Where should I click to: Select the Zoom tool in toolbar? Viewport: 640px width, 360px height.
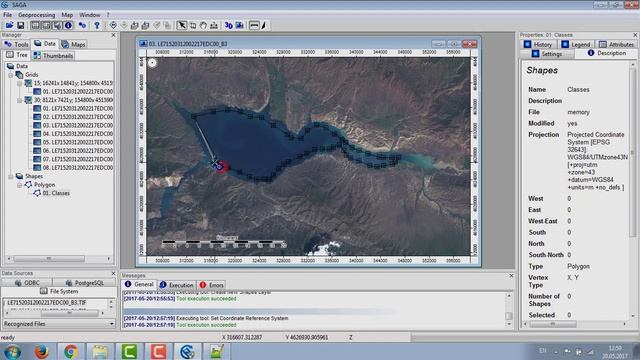193,25
